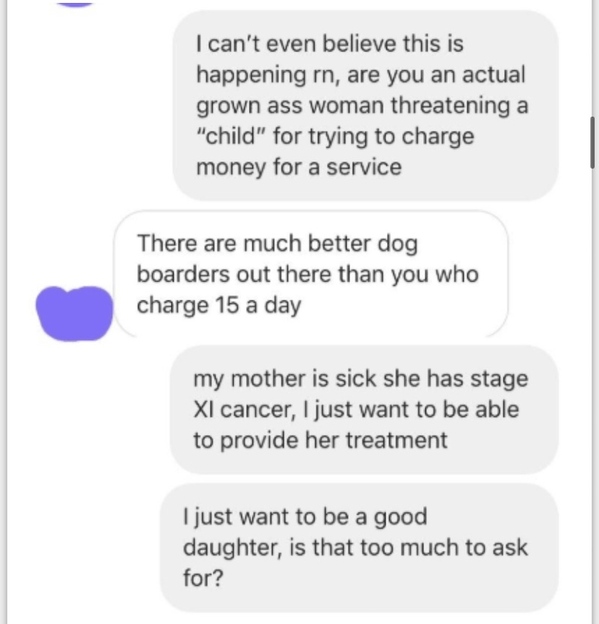Image resolution: width=599 pixels, height=624 pixels.
Task: Click the text "daughter, is that too much to ask"
Action: 355,548
